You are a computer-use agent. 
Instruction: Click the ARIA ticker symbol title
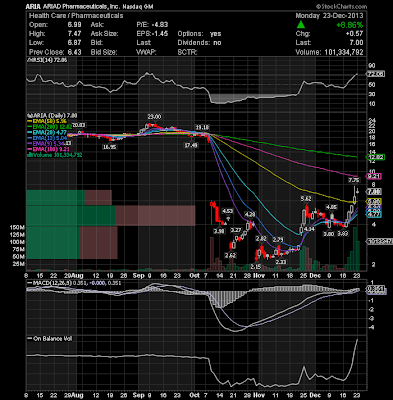[x=33, y=7]
